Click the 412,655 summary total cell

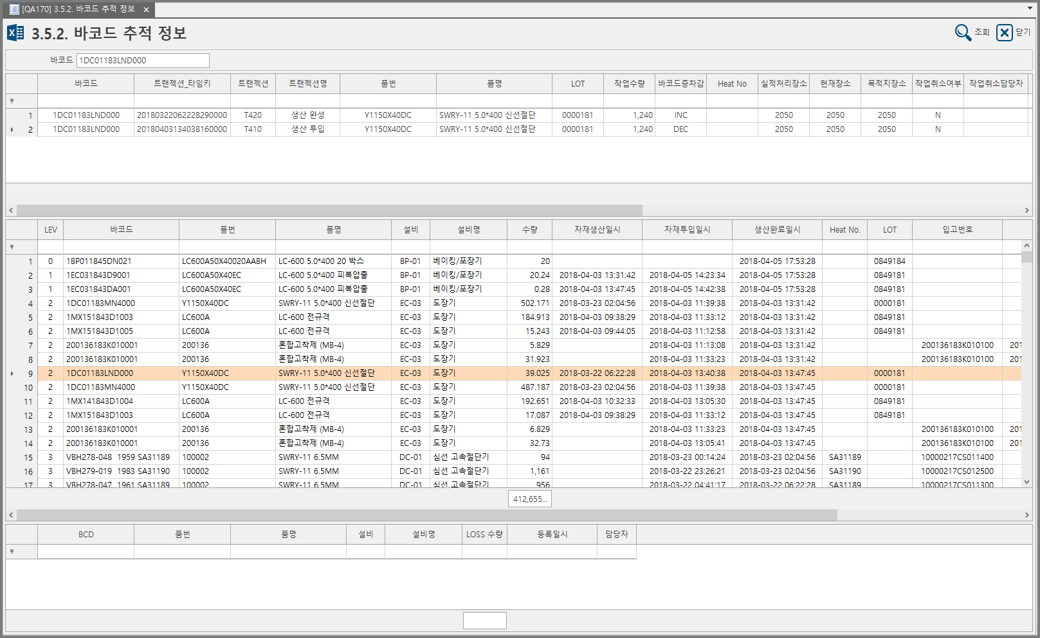[529, 499]
